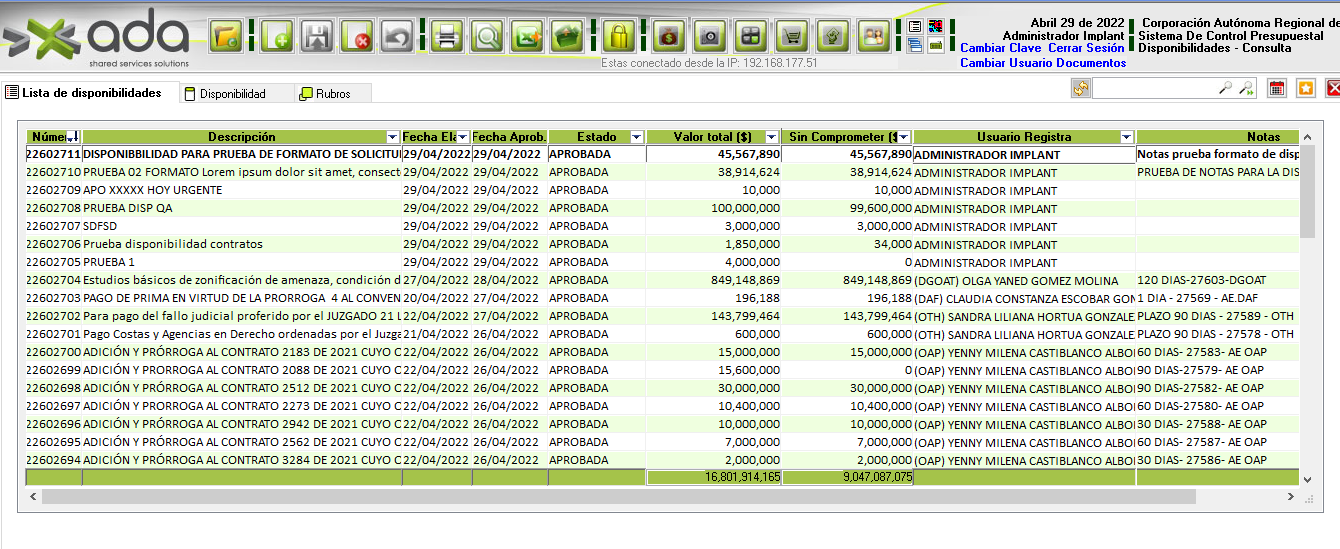Click the Cerrar Sesión link

[x=1086, y=48]
